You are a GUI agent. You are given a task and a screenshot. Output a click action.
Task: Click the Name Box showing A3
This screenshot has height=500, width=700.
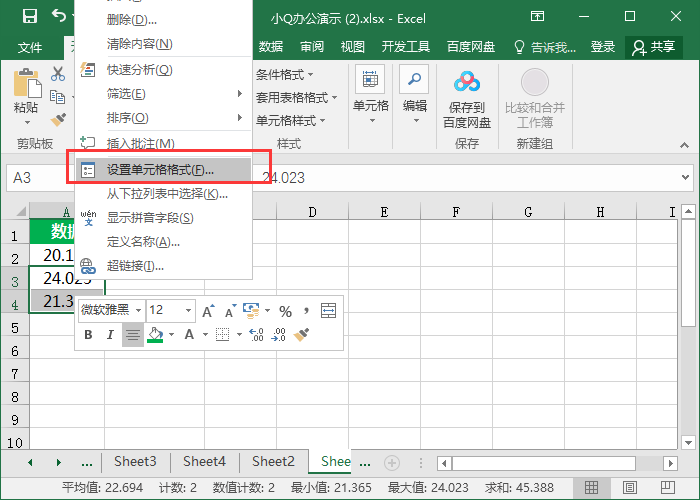[x=39, y=178]
